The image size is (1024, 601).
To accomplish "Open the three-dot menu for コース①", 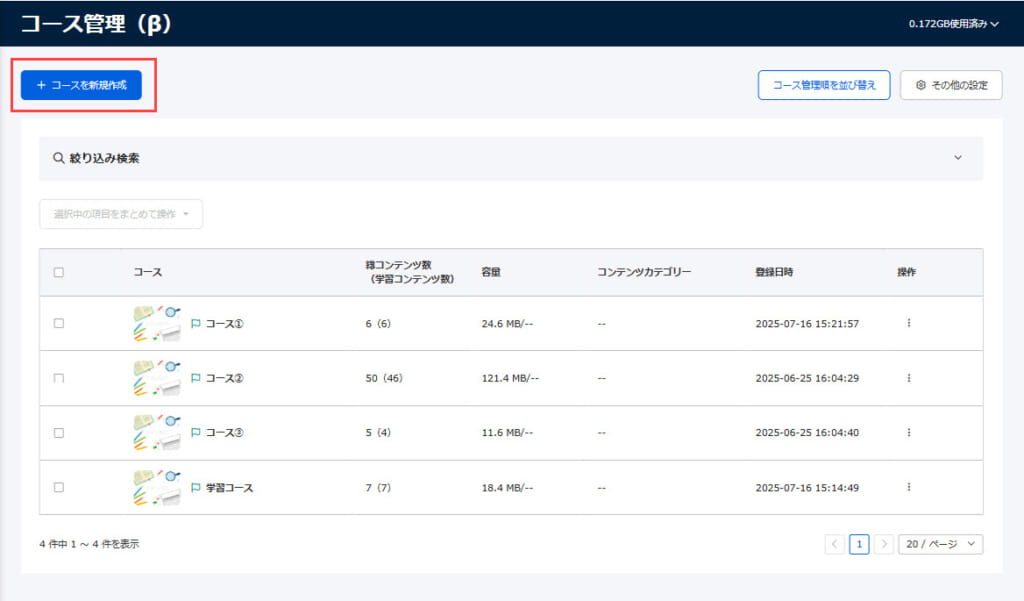I will (908, 323).
